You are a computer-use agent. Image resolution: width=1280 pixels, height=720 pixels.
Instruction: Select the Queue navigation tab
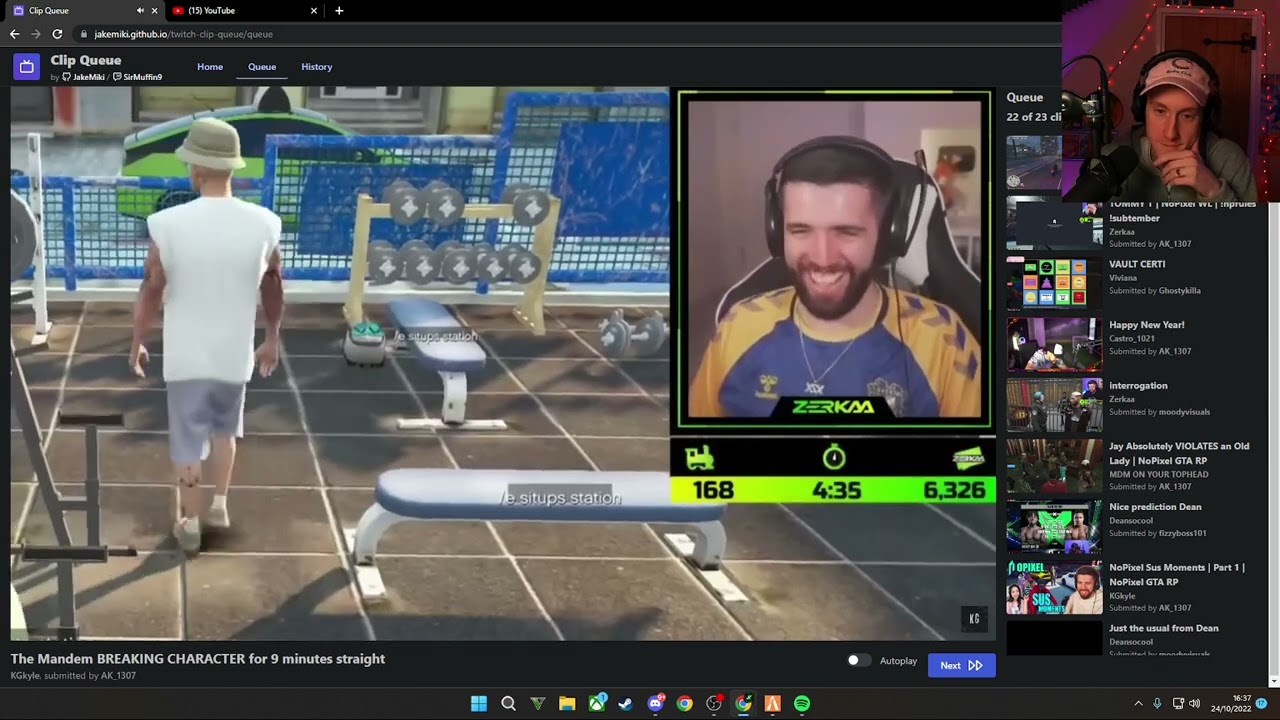pos(262,67)
